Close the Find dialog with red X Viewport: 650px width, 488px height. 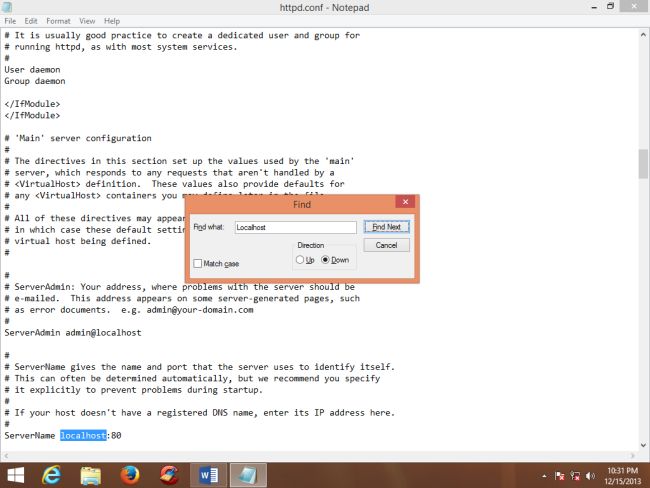click(405, 202)
